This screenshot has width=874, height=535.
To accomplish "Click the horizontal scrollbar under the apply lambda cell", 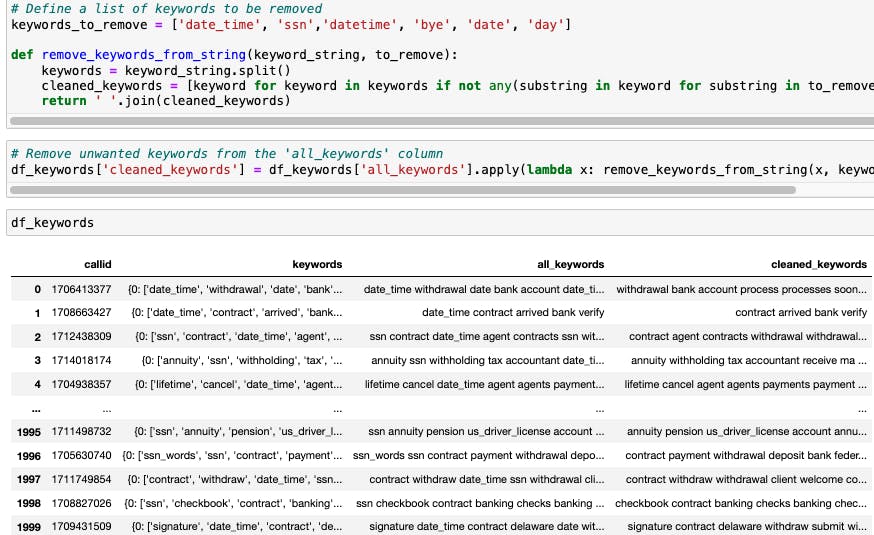I will point(402,190).
